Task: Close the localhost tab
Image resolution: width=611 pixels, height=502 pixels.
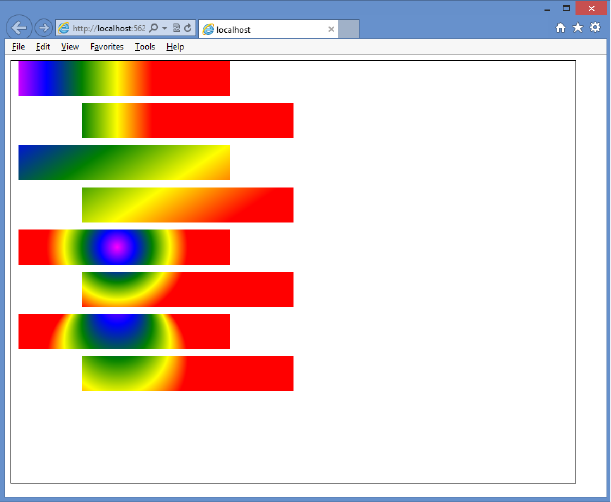Action: pyautogui.click(x=331, y=29)
